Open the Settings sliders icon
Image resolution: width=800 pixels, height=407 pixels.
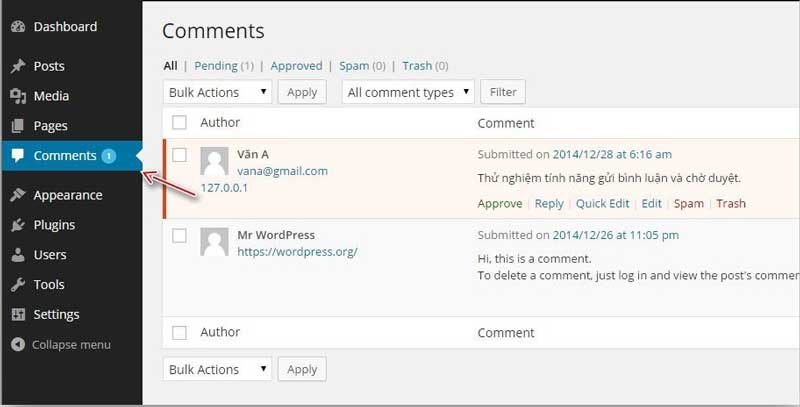pyautogui.click(x=17, y=314)
